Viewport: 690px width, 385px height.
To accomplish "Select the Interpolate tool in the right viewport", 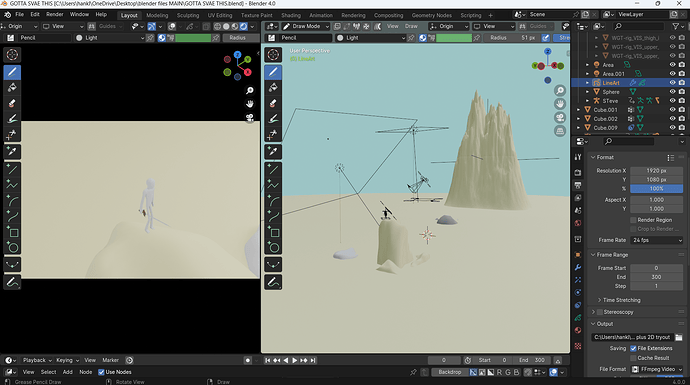I will (273, 264).
